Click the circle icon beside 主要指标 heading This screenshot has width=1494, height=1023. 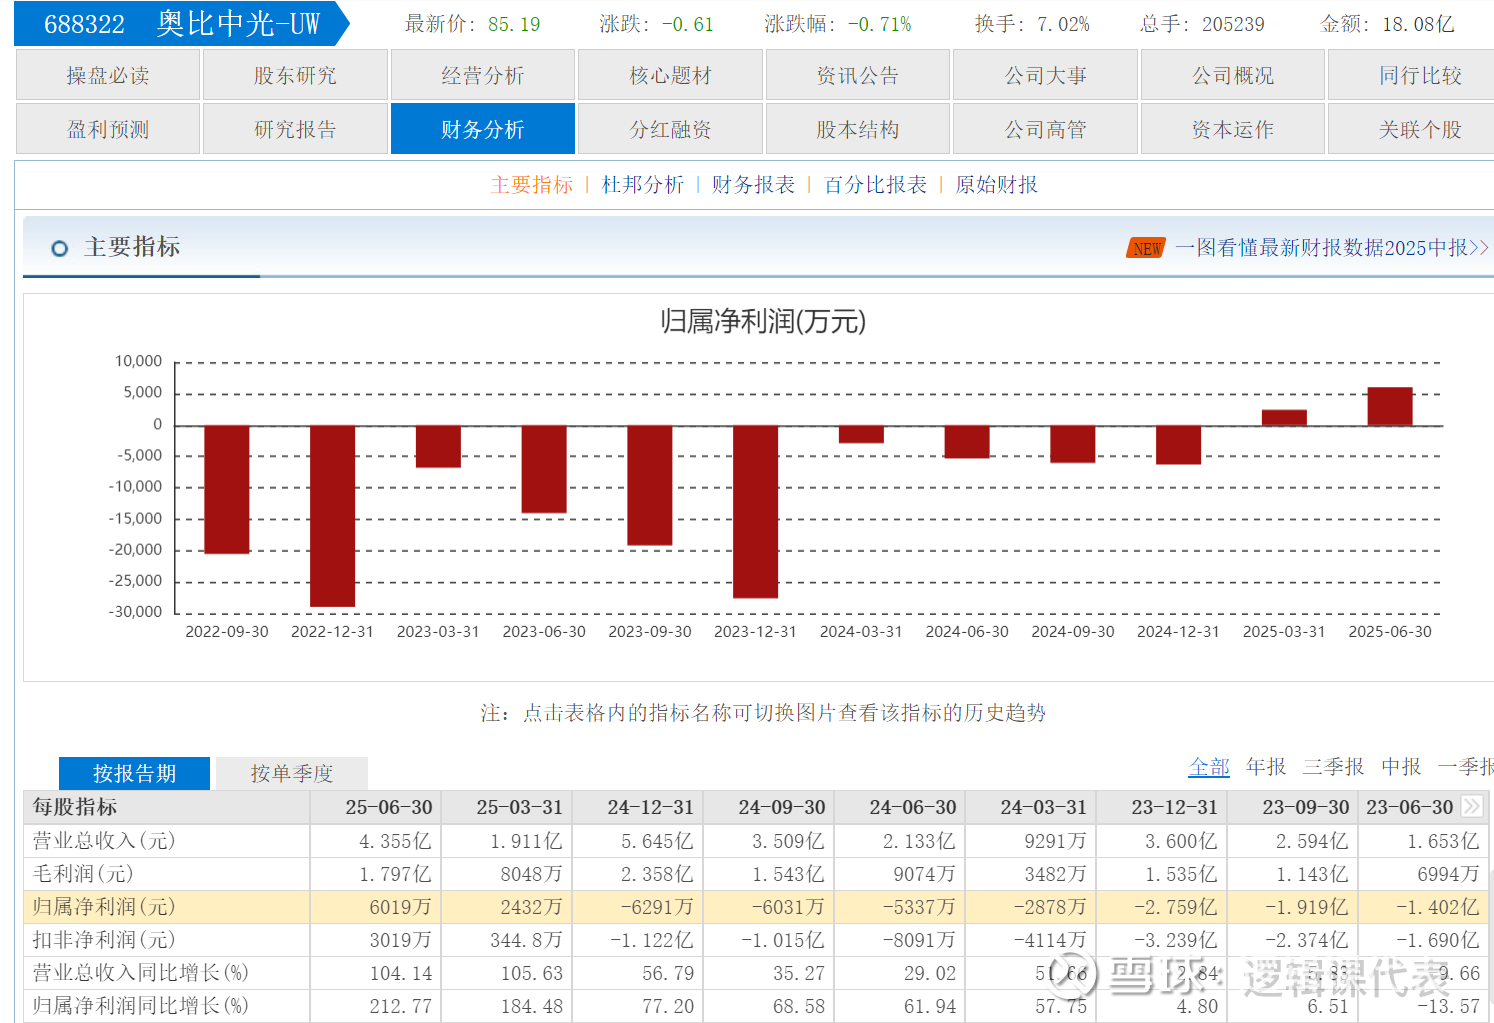(x=60, y=248)
